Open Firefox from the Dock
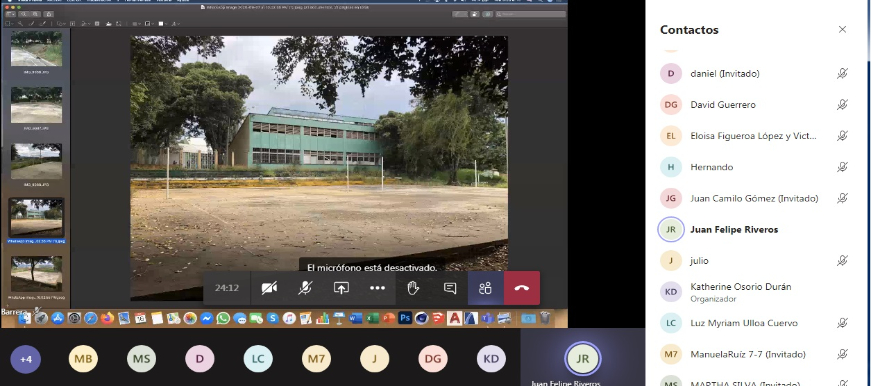Screen dimensions: 871x386 click(x=107, y=318)
